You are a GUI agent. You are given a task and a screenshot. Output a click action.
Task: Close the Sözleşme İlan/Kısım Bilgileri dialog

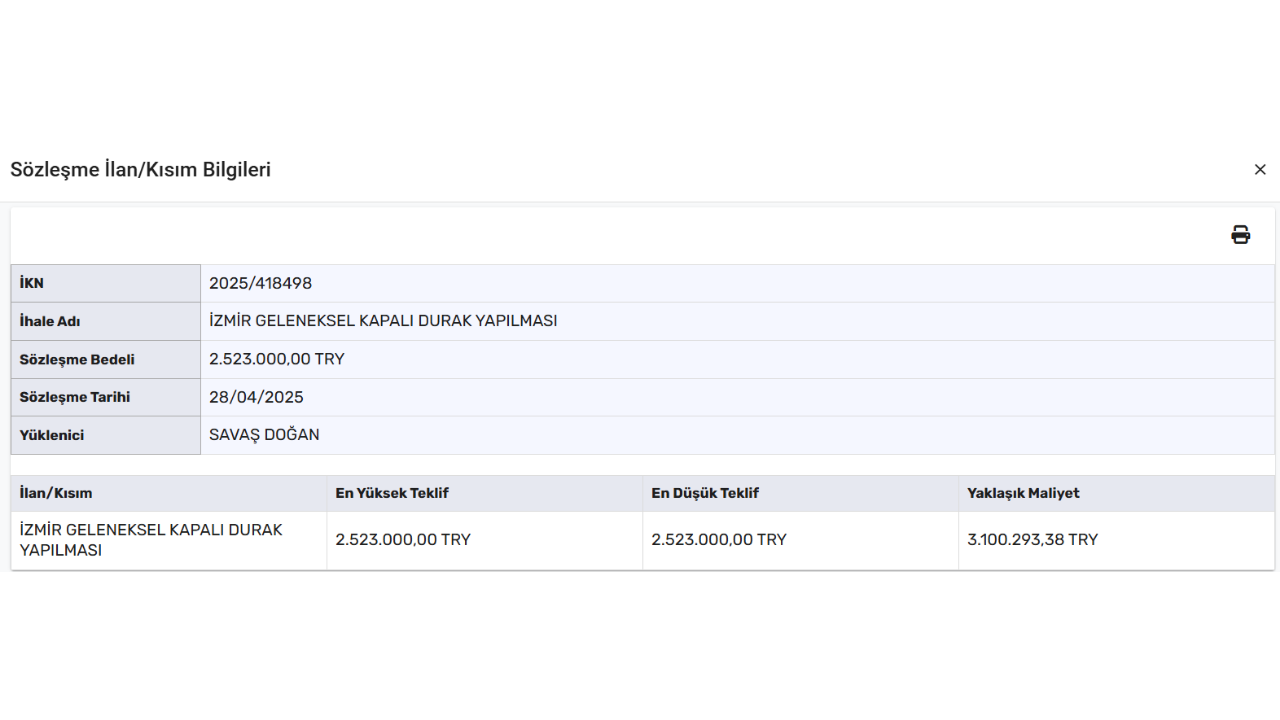coord(1260,170)
